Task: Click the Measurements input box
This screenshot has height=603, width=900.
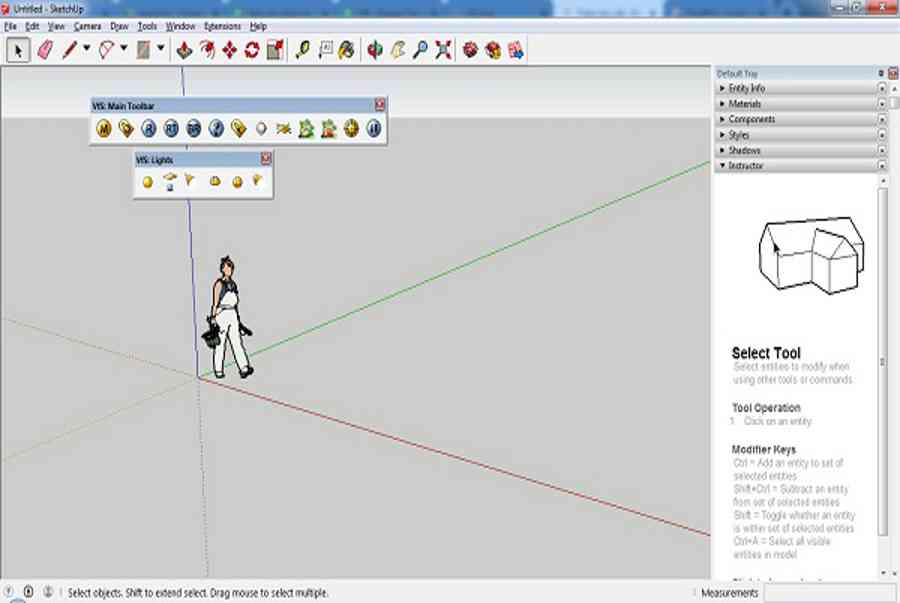Action: (x=829, y=593)
